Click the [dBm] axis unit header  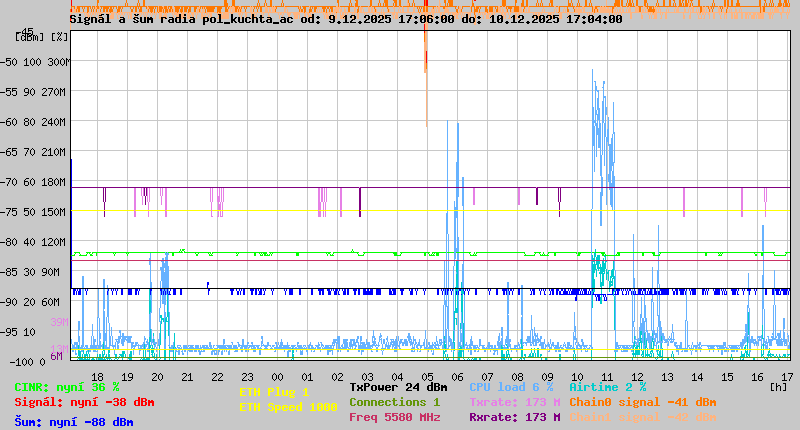(x=30, y=36)
